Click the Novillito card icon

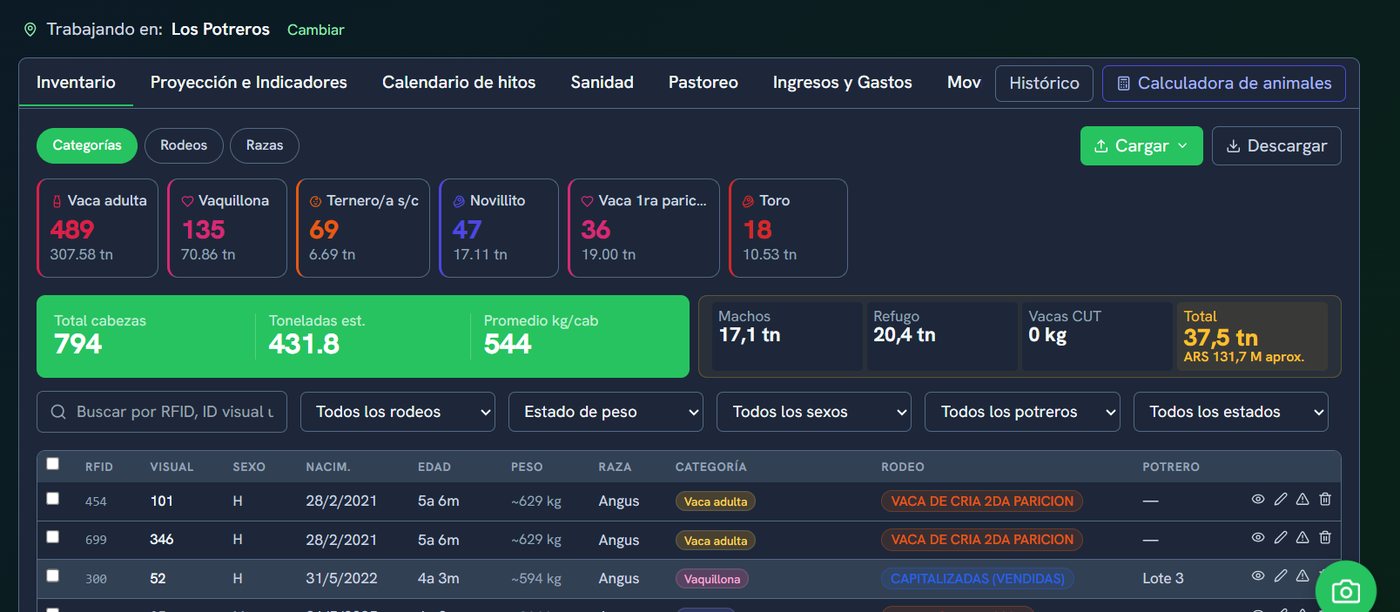tap(459, 201)
